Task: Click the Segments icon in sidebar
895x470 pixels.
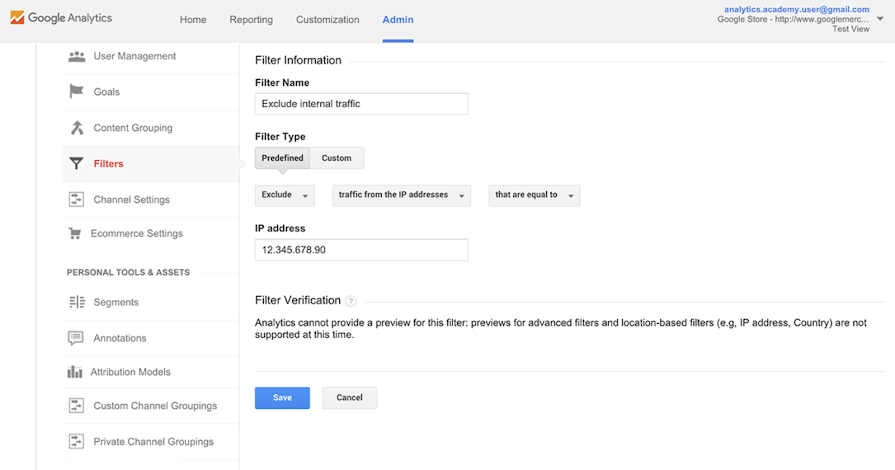Action: (76, 302)
